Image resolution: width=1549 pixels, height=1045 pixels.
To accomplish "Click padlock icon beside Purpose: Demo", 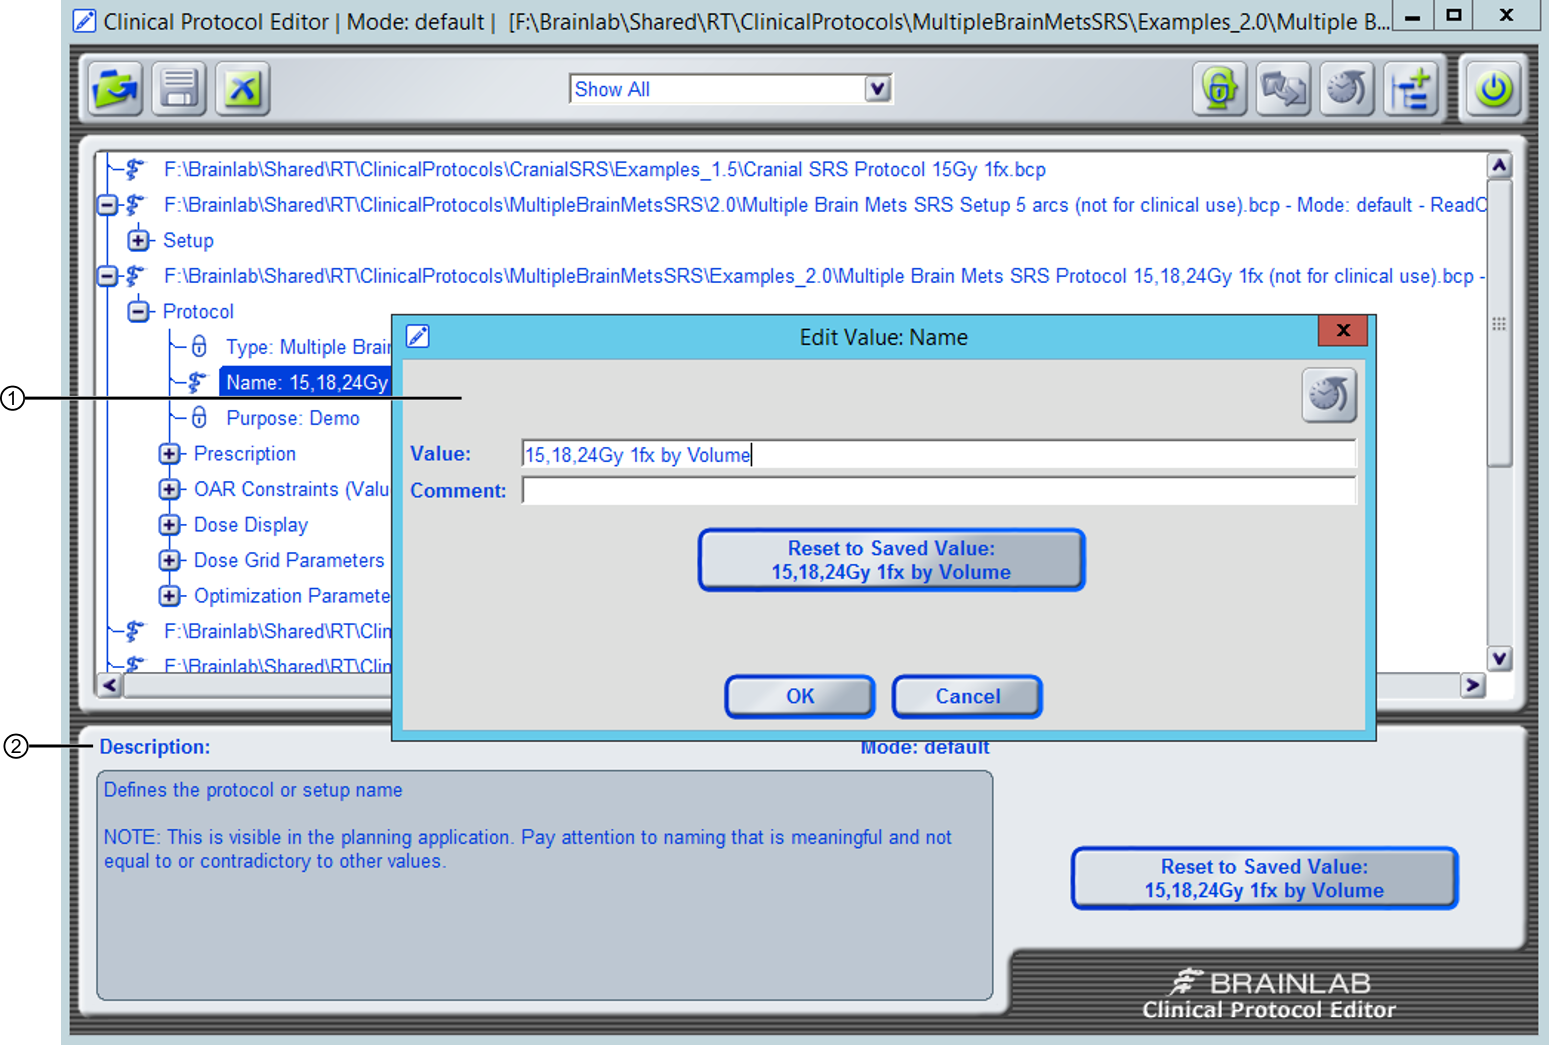I will click(x=199, y=418).
